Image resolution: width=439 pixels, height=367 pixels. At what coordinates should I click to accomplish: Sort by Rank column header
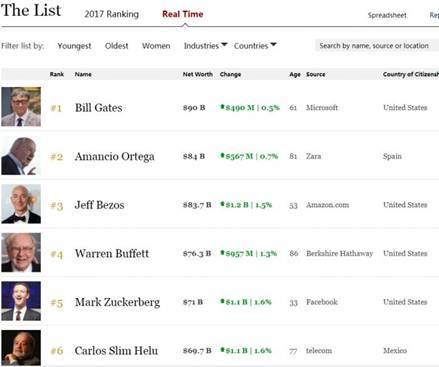(57, 74)
